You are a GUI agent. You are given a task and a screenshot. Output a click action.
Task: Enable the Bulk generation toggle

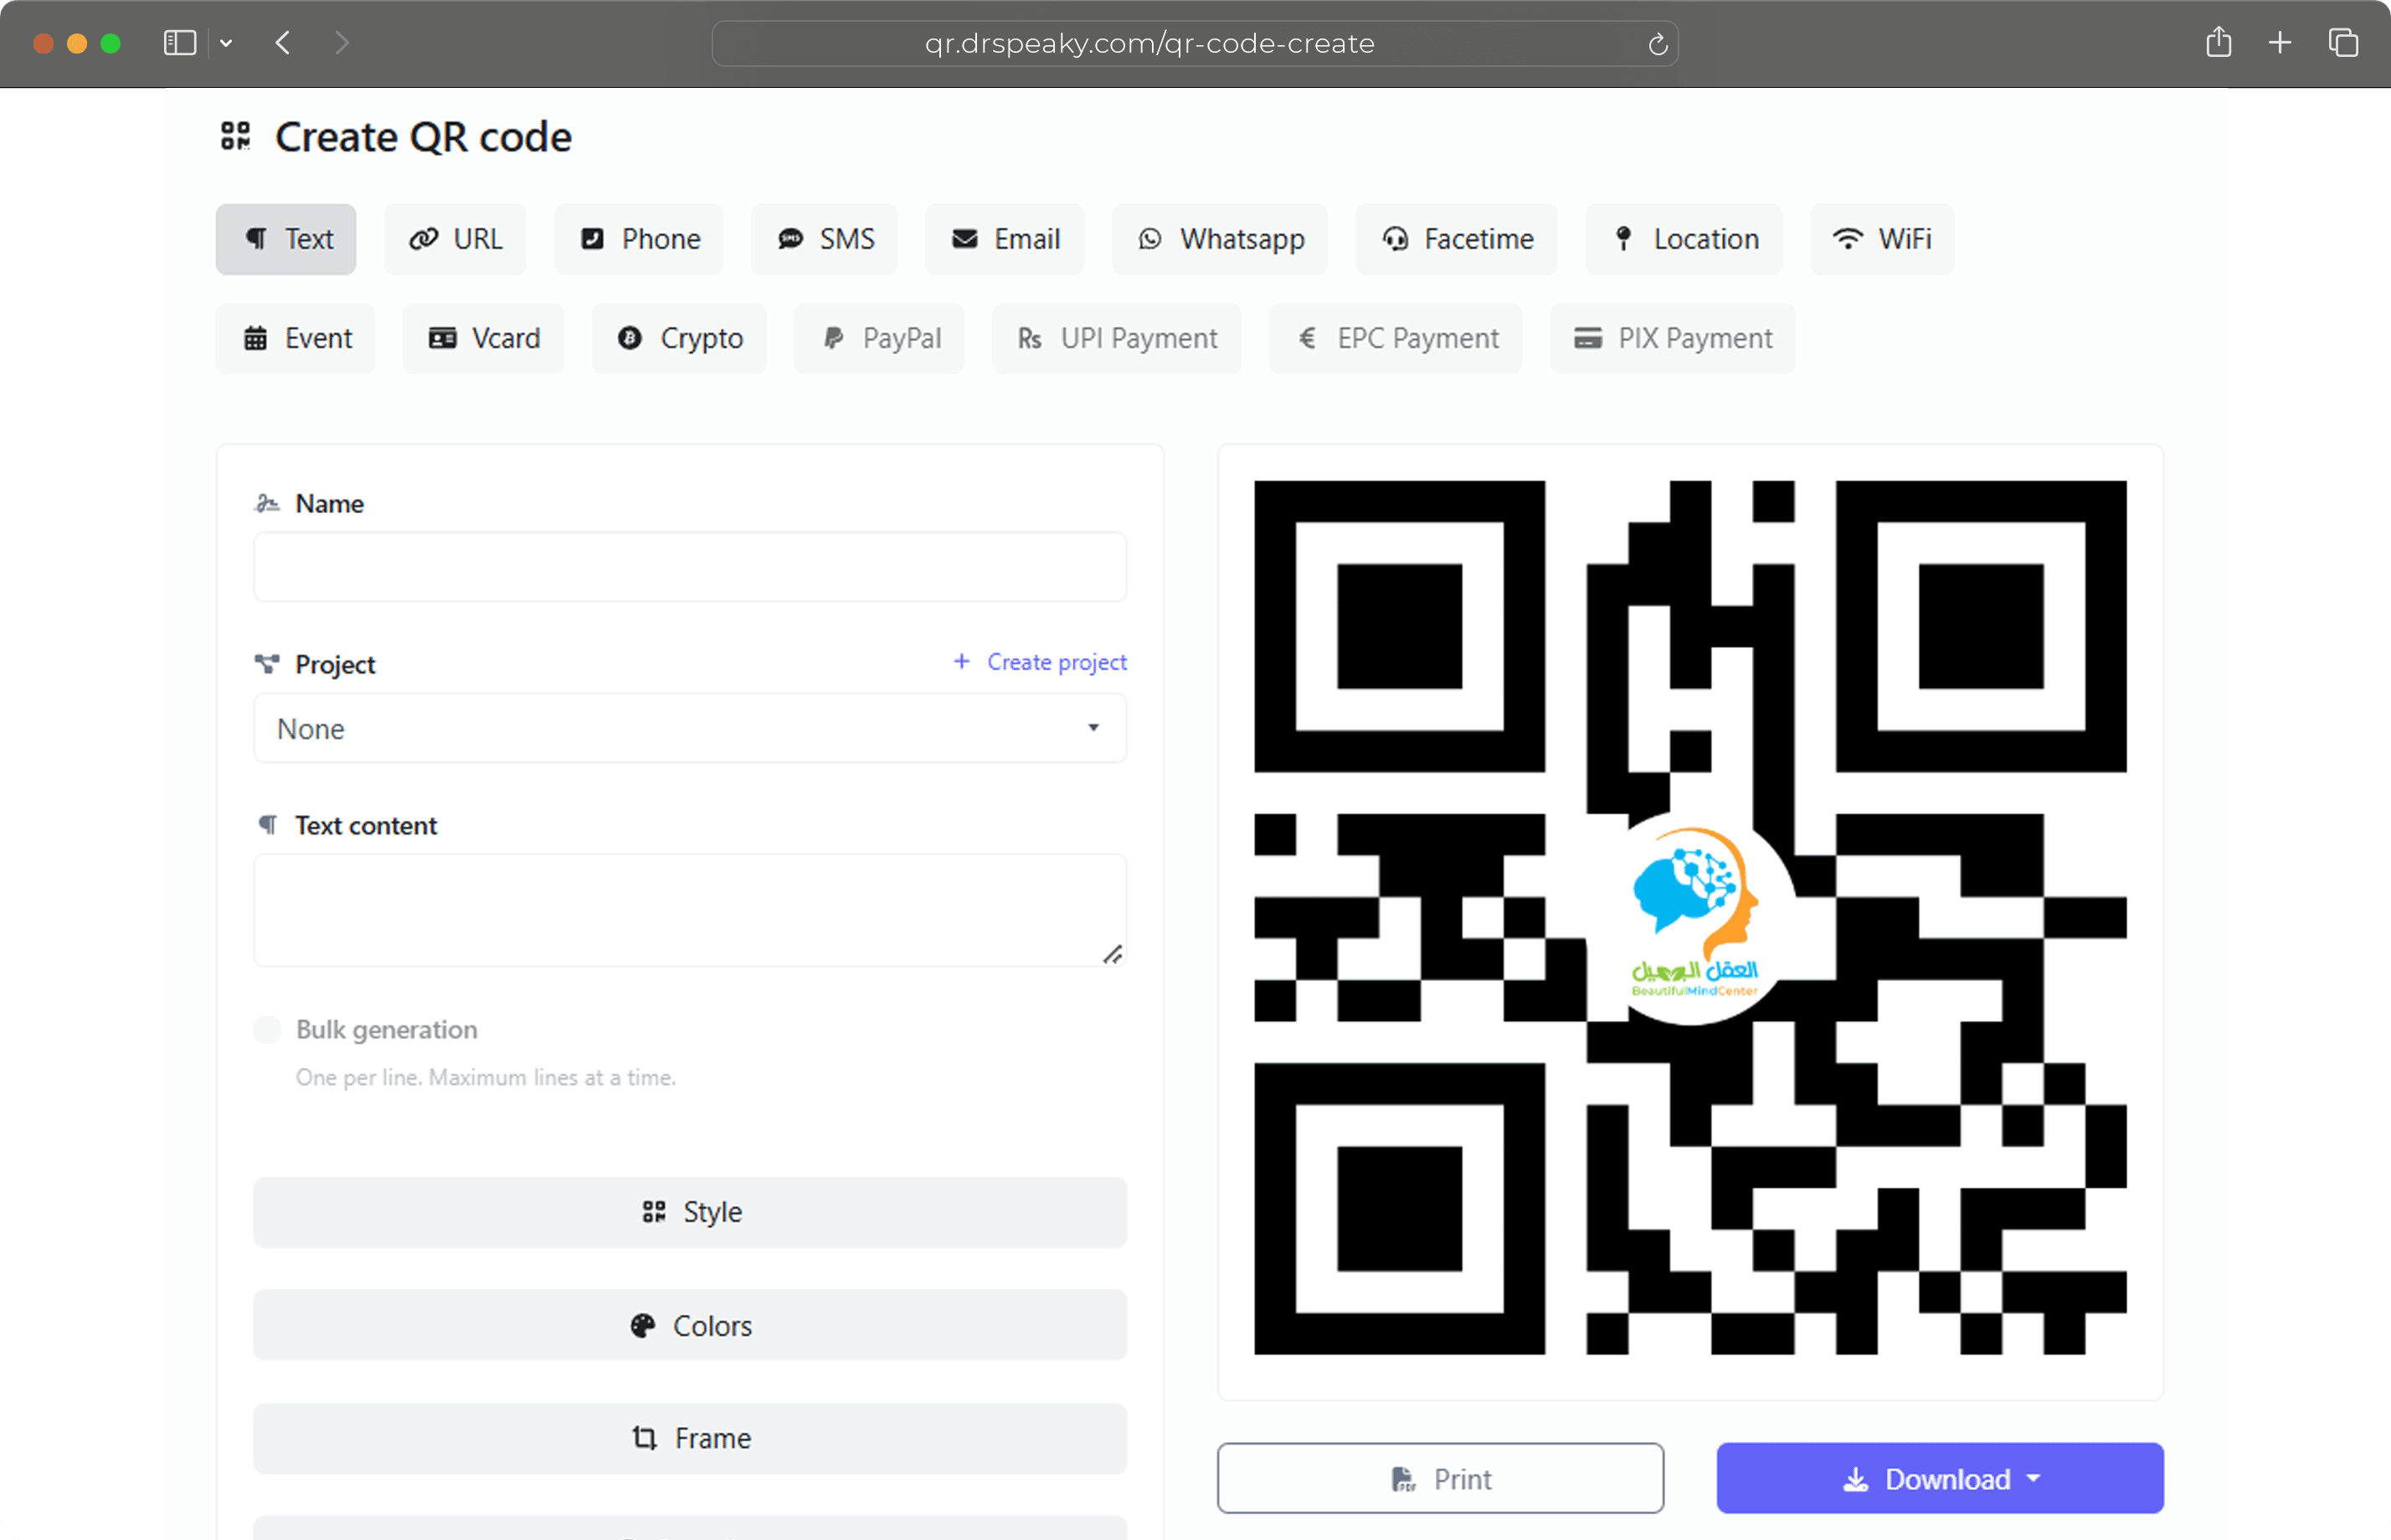267,1029
